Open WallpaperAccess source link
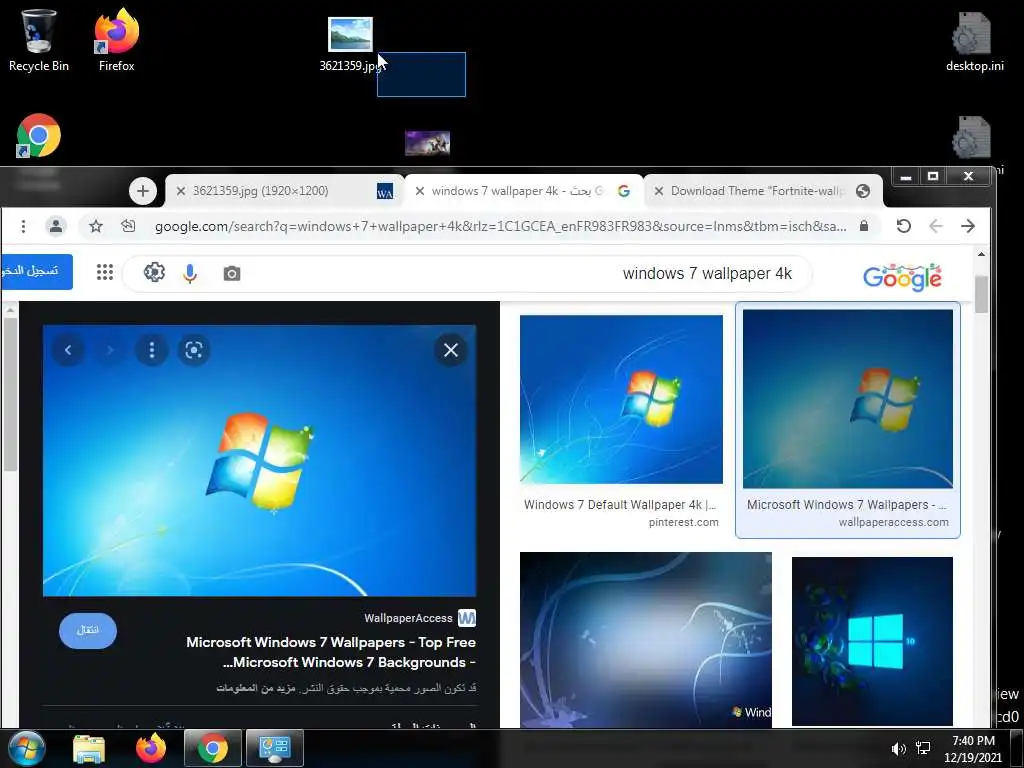The height and width of the screenshot is (768, 1024). coord(421,618)
